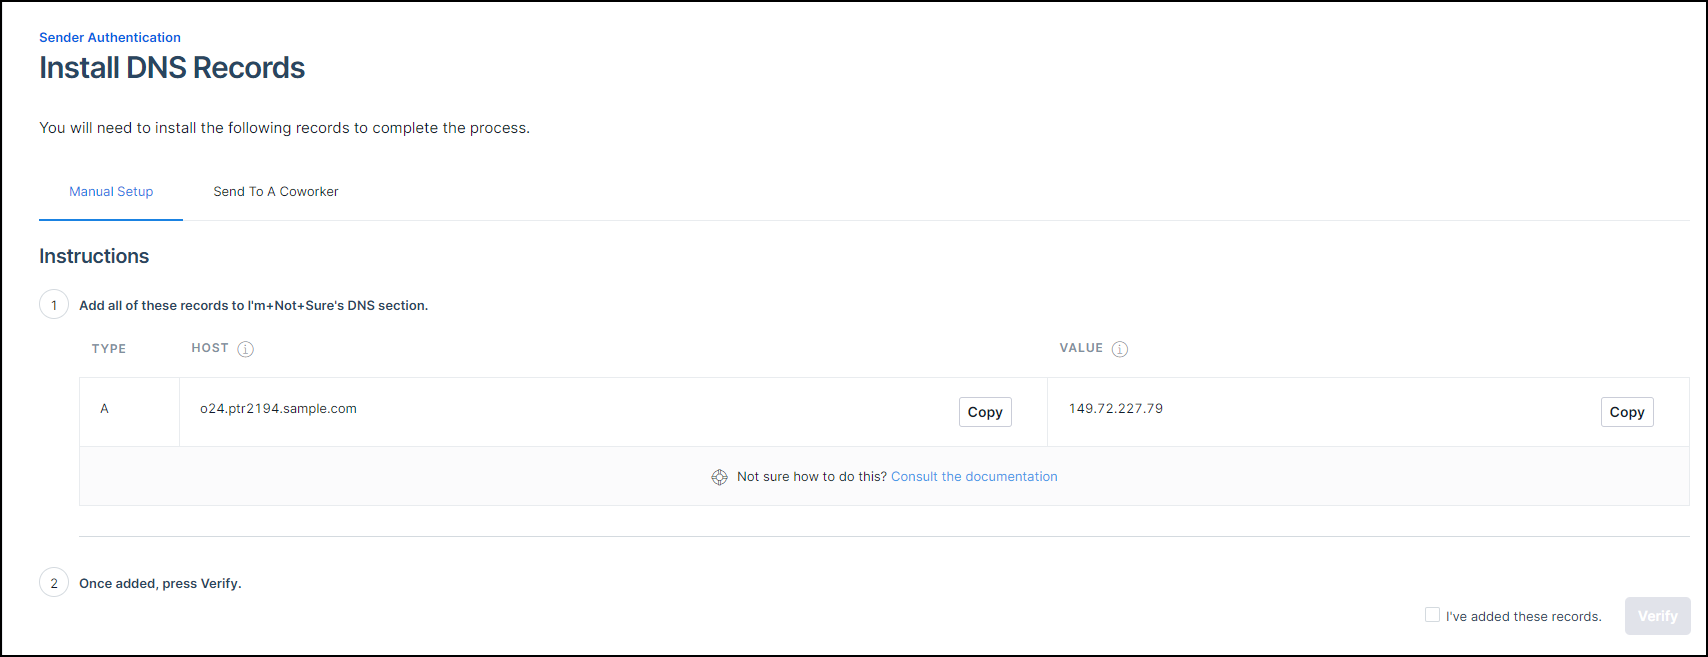This screenshot has height=657, width=1708.
Task: Click the lifebuoy help icon
Action: pyautogui.click(x=719, y=477)
